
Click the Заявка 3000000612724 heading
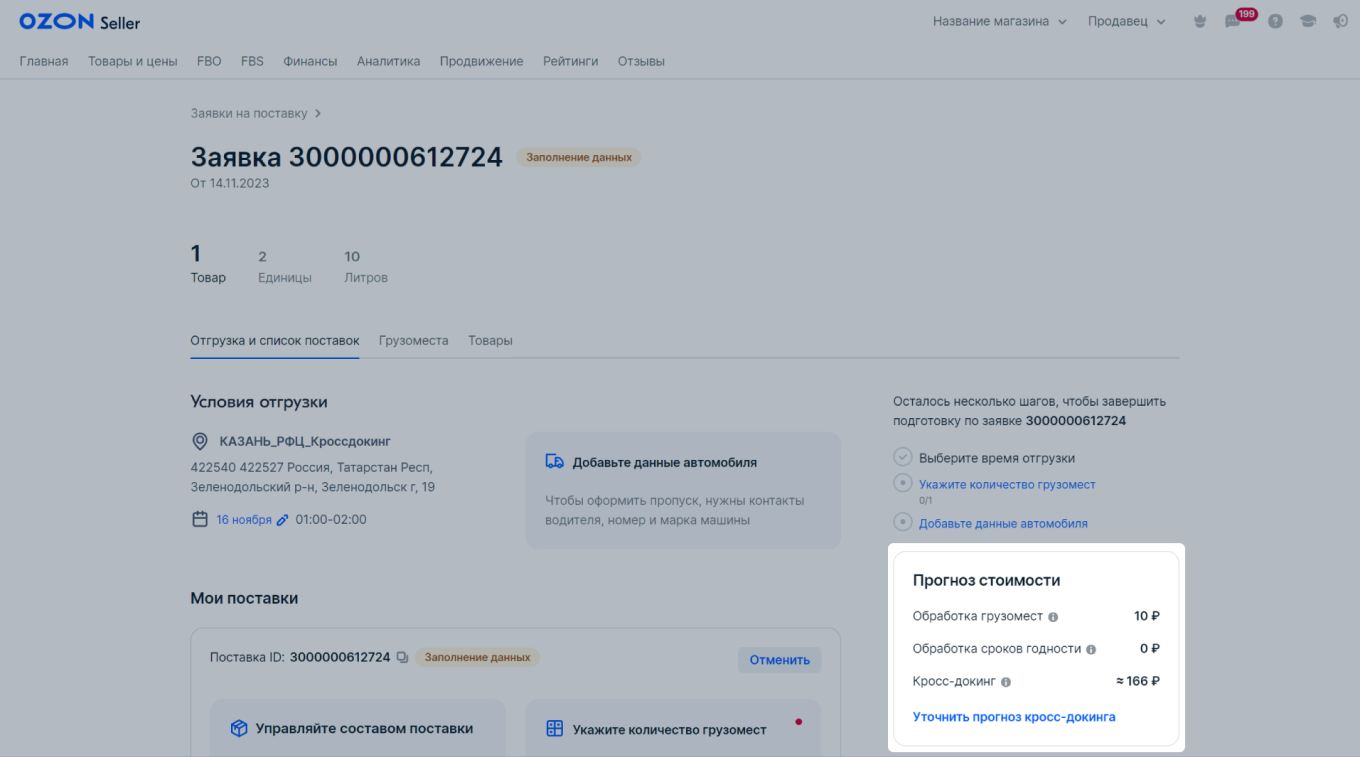(x=347, y=156)
